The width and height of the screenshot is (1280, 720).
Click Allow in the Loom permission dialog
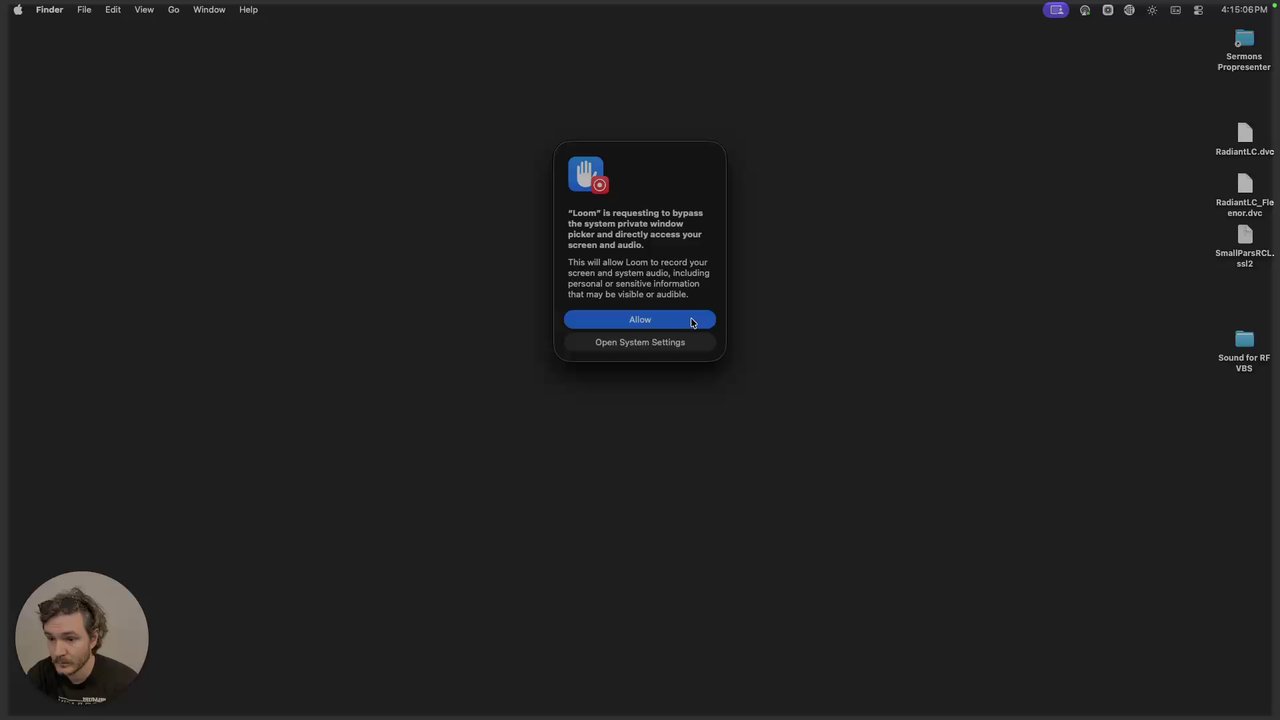[x=640, y=320]
